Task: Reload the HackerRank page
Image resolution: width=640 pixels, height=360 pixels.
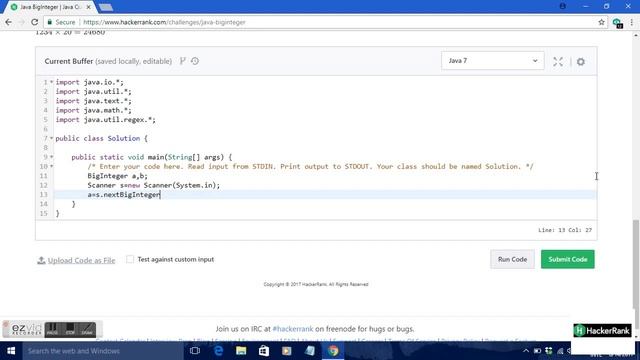Action: pyautogui.click(x=34, y=22)
